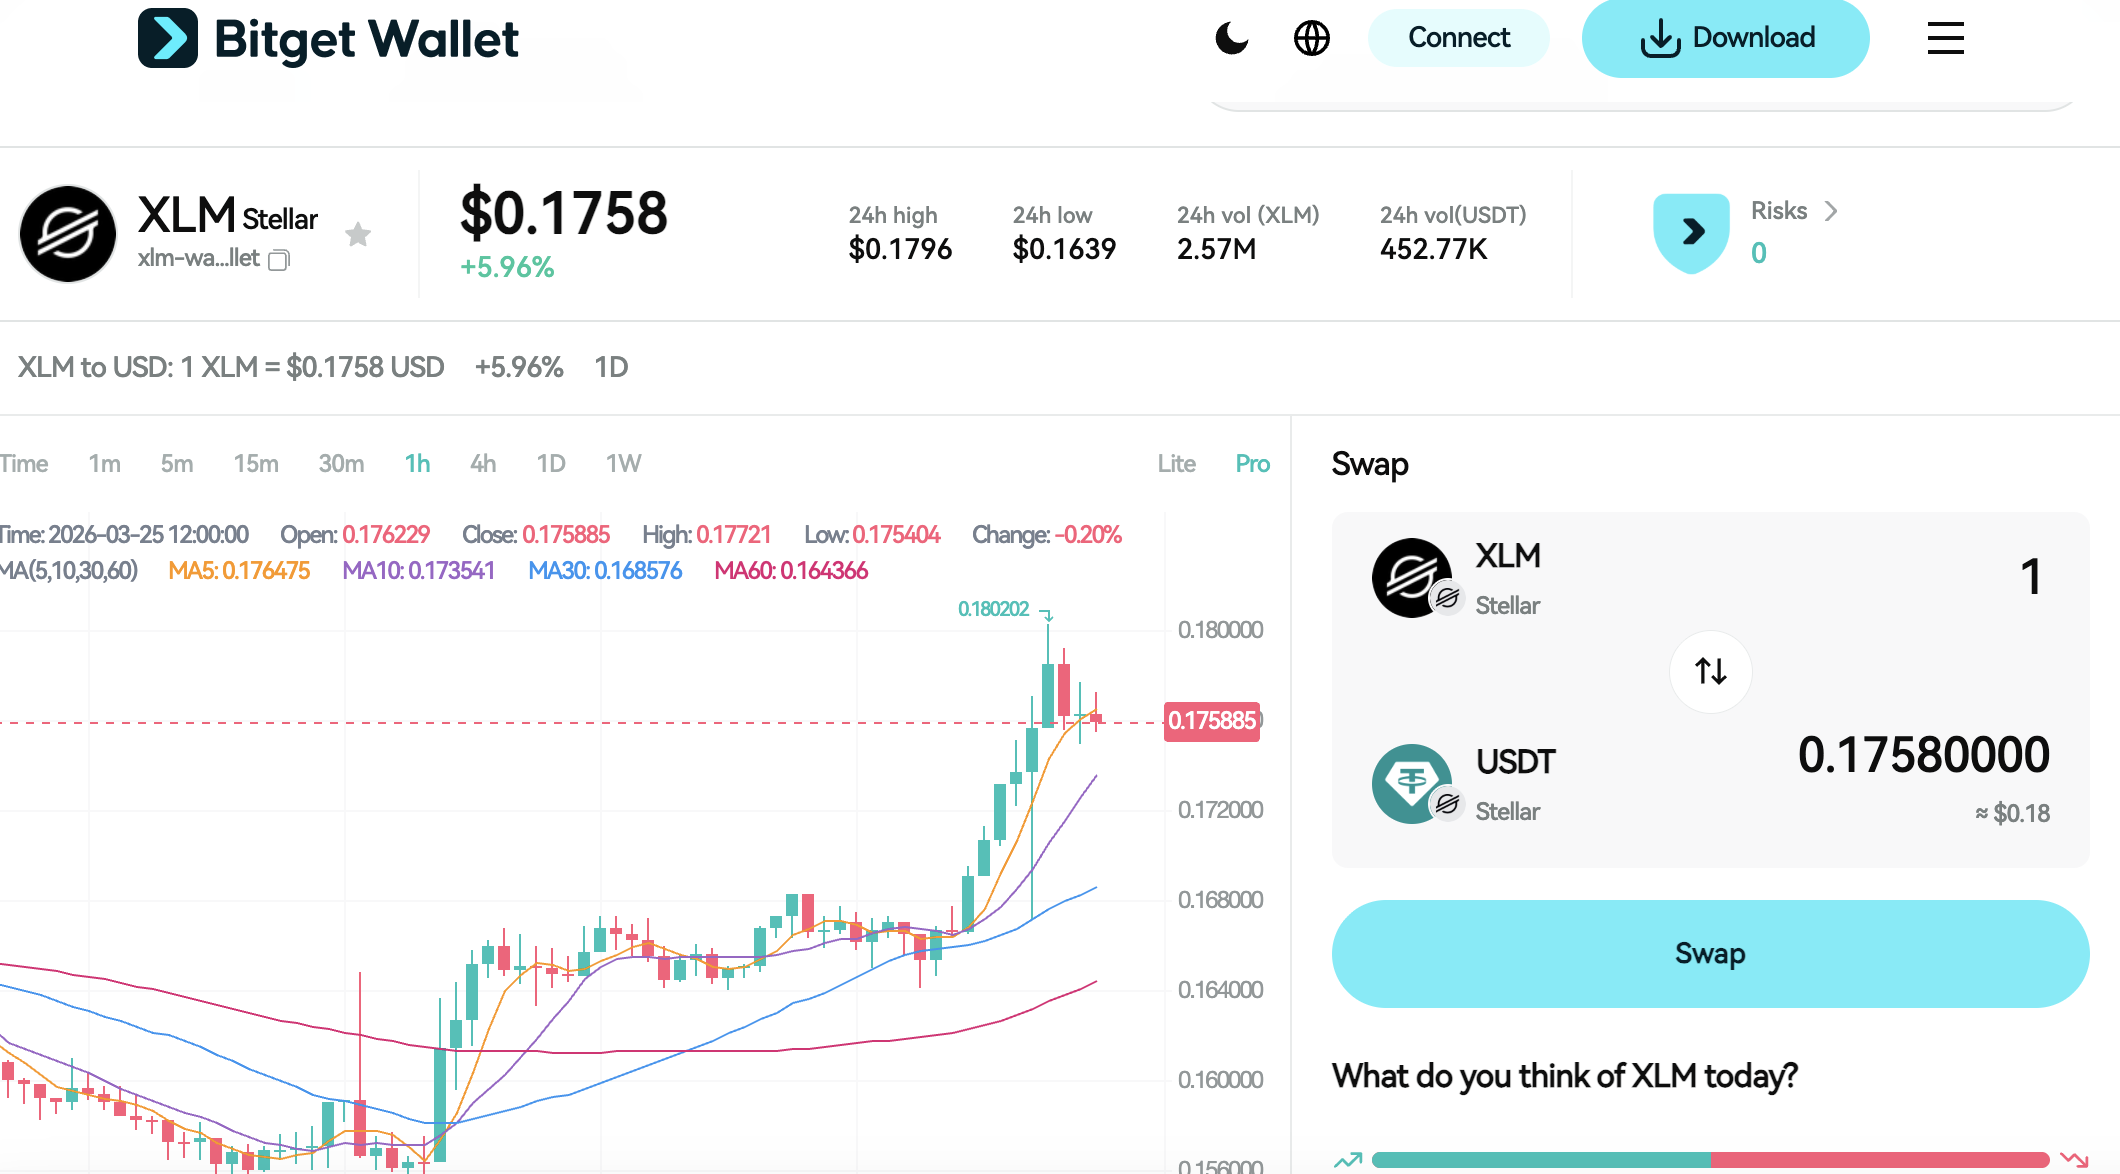The image size is (2120, 1174).
Task: Select the 15m chart interval
Action: tap(255, 463)
